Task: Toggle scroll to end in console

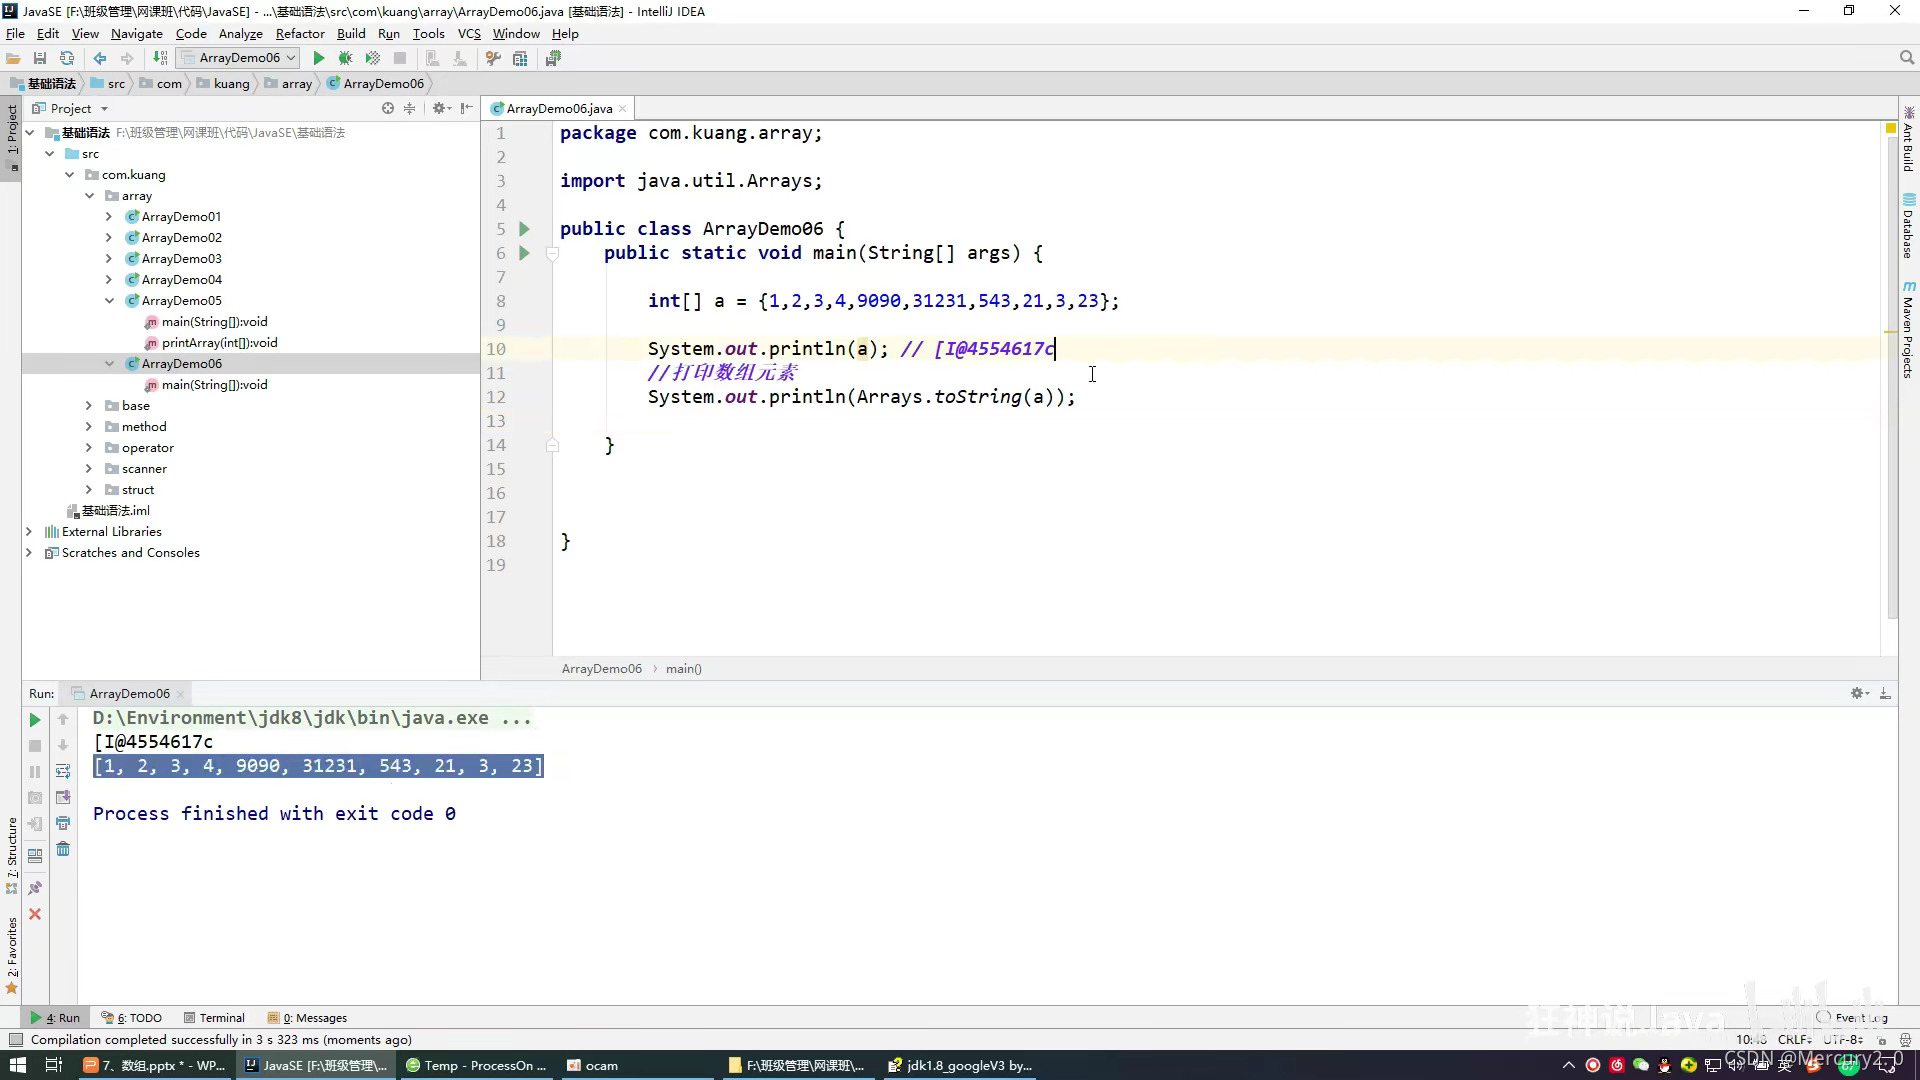Action: (x=63, y=797)
